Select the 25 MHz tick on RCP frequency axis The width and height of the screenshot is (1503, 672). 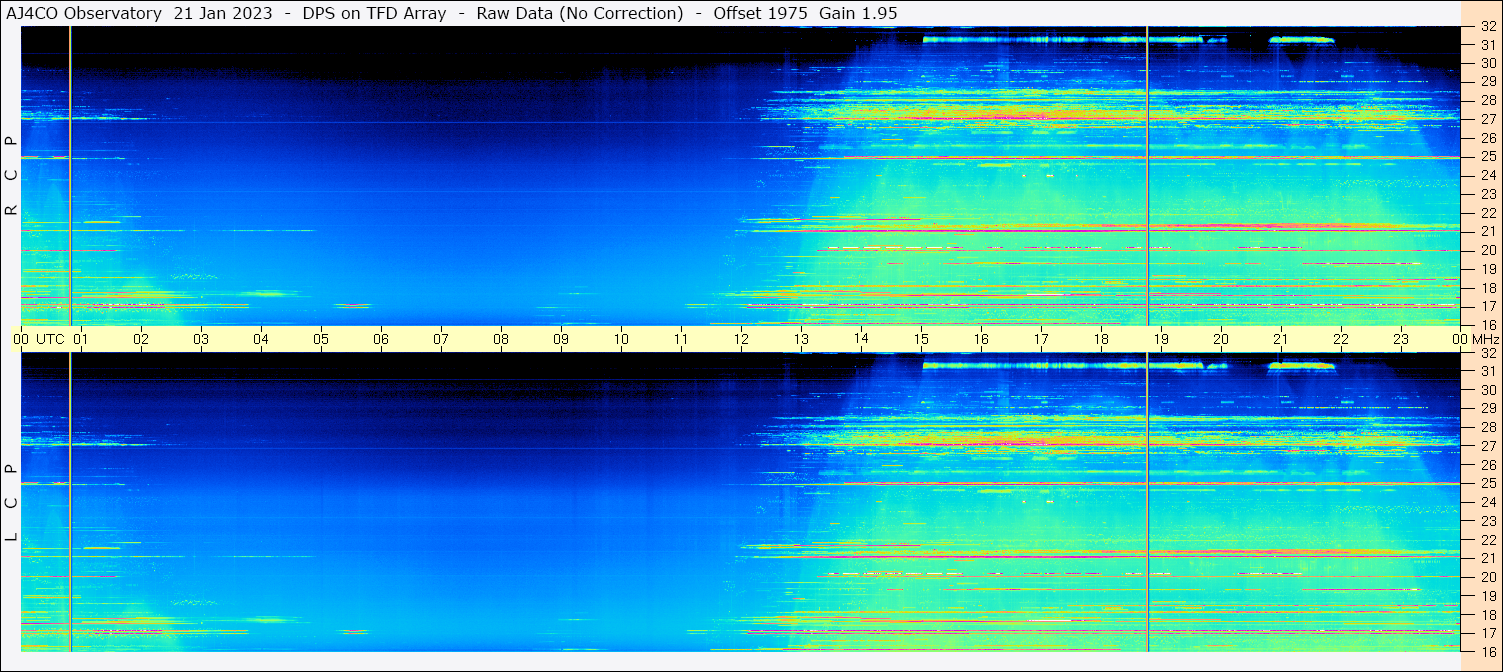1488,157
